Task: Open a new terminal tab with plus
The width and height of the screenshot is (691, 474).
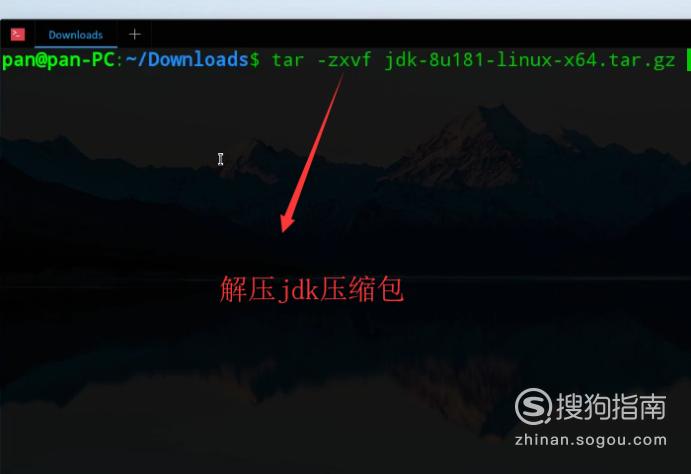Action: pyautogui.click(x=135, y=34)
